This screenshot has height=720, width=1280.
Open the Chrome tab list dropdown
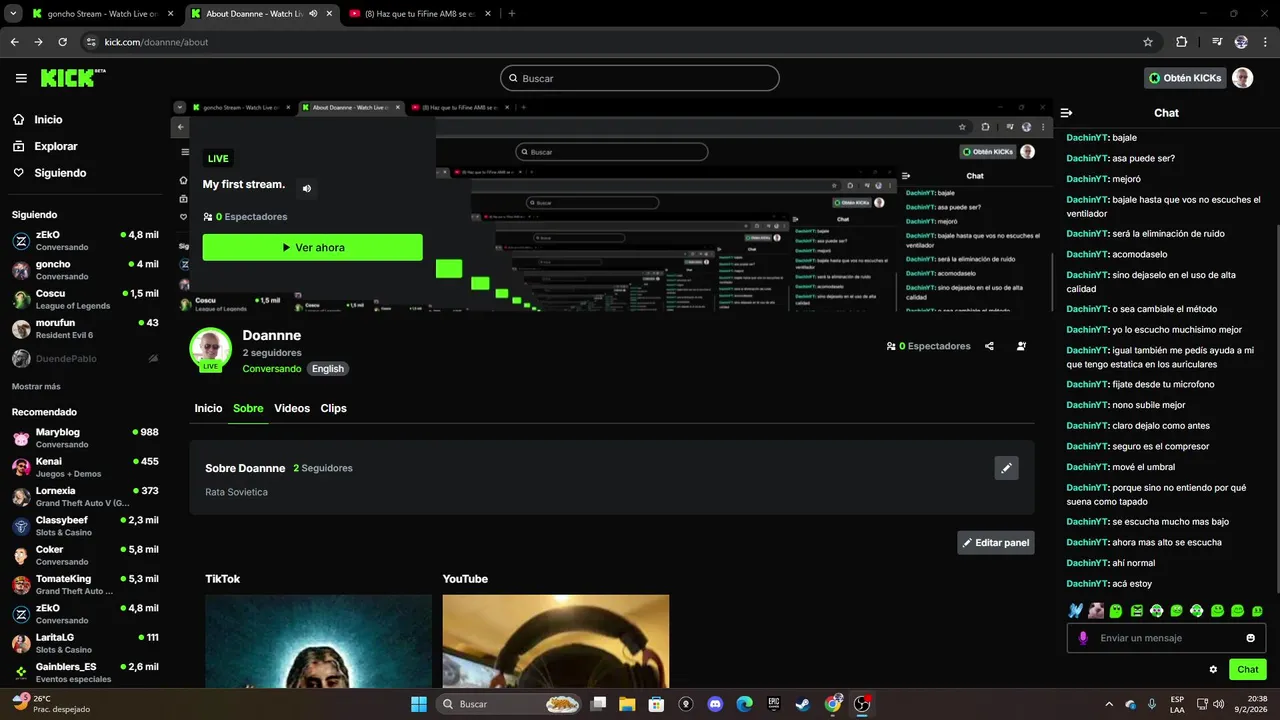point(13,14)
